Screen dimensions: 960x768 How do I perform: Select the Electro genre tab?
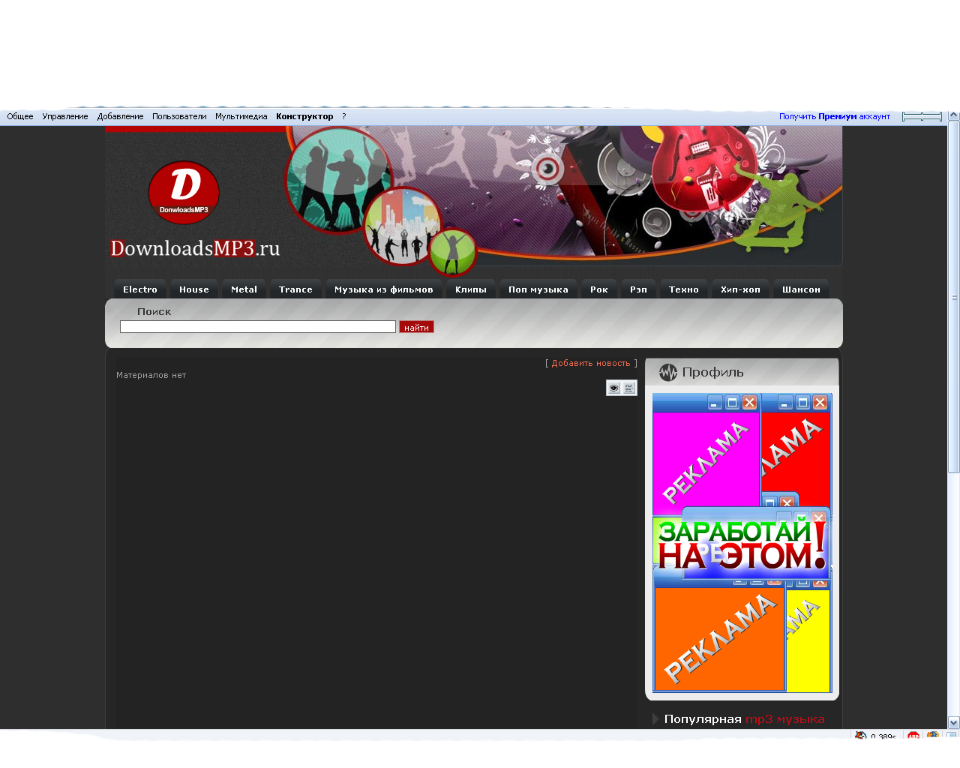pos(140,289)
